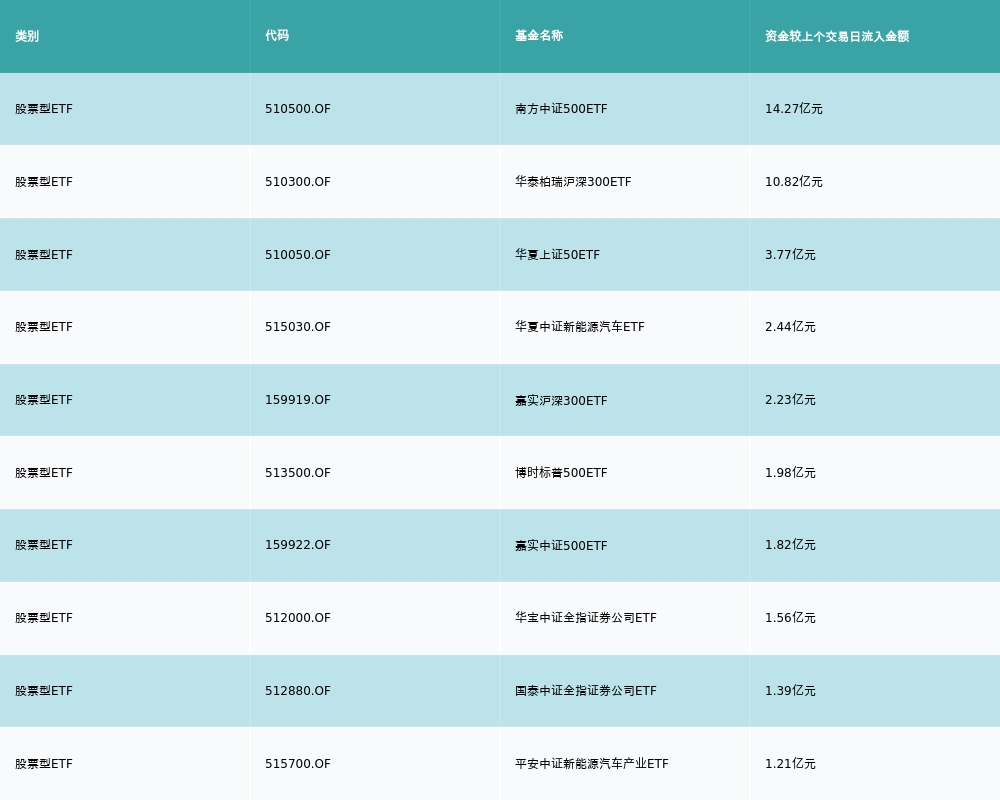Click 股票型ETF in the 159922.OF row

pos(44,545)
